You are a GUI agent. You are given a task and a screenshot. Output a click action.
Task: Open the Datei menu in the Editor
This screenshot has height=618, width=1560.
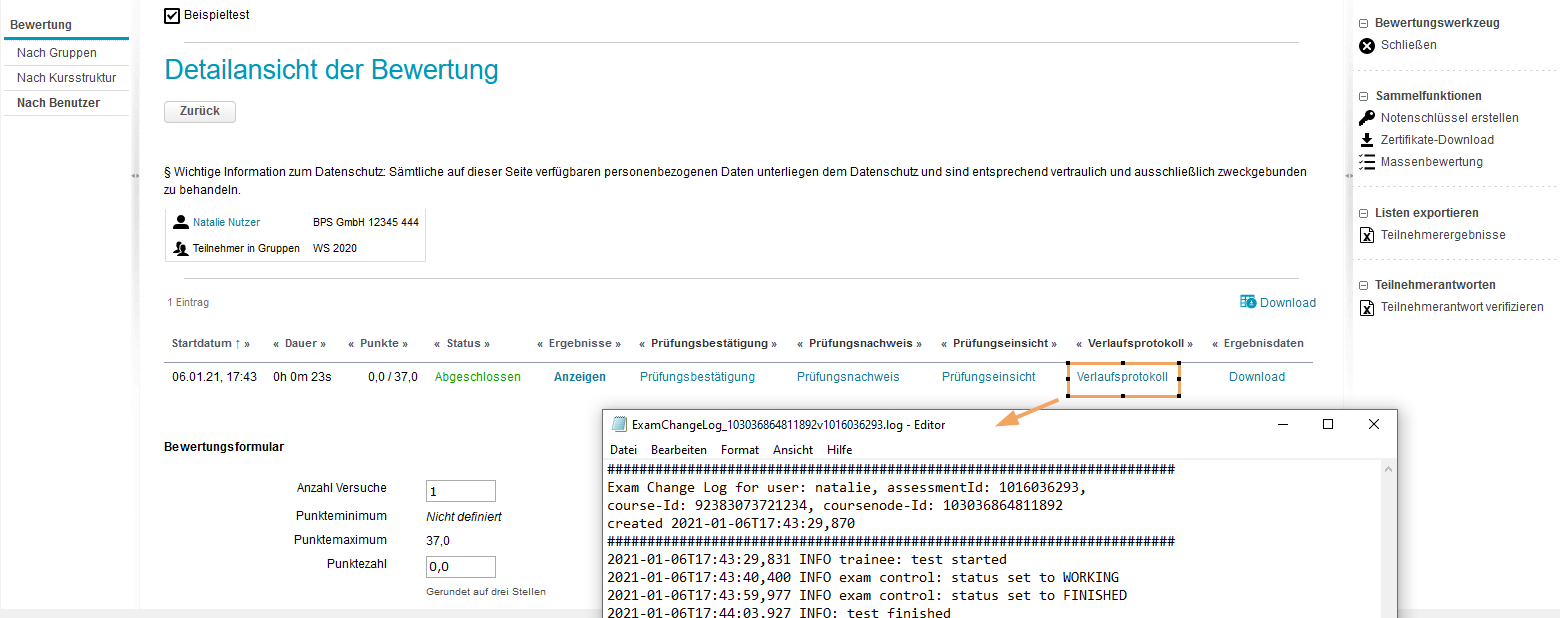point(623,450)
